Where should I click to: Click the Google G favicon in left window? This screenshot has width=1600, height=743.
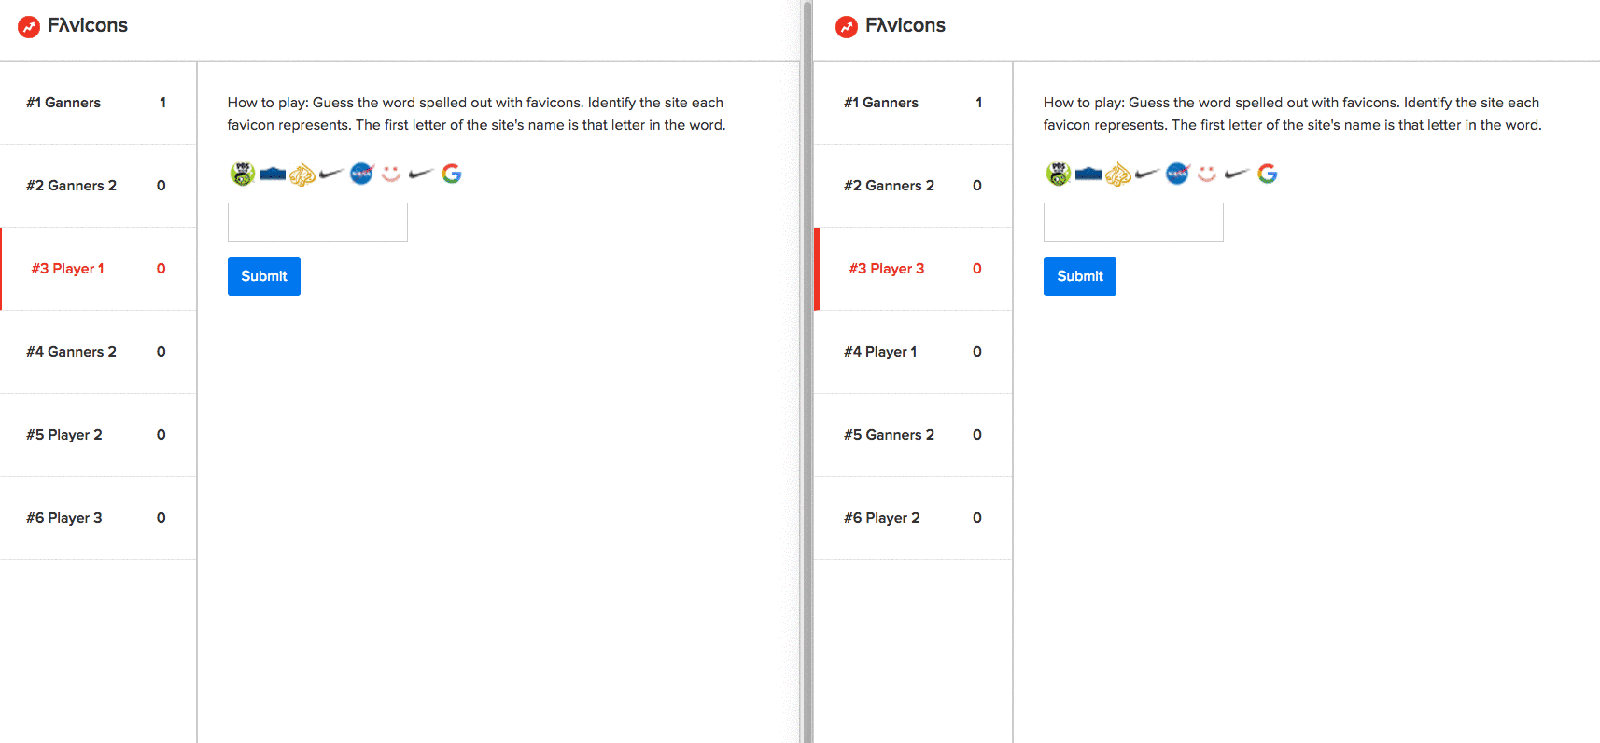tap(451, 173)
